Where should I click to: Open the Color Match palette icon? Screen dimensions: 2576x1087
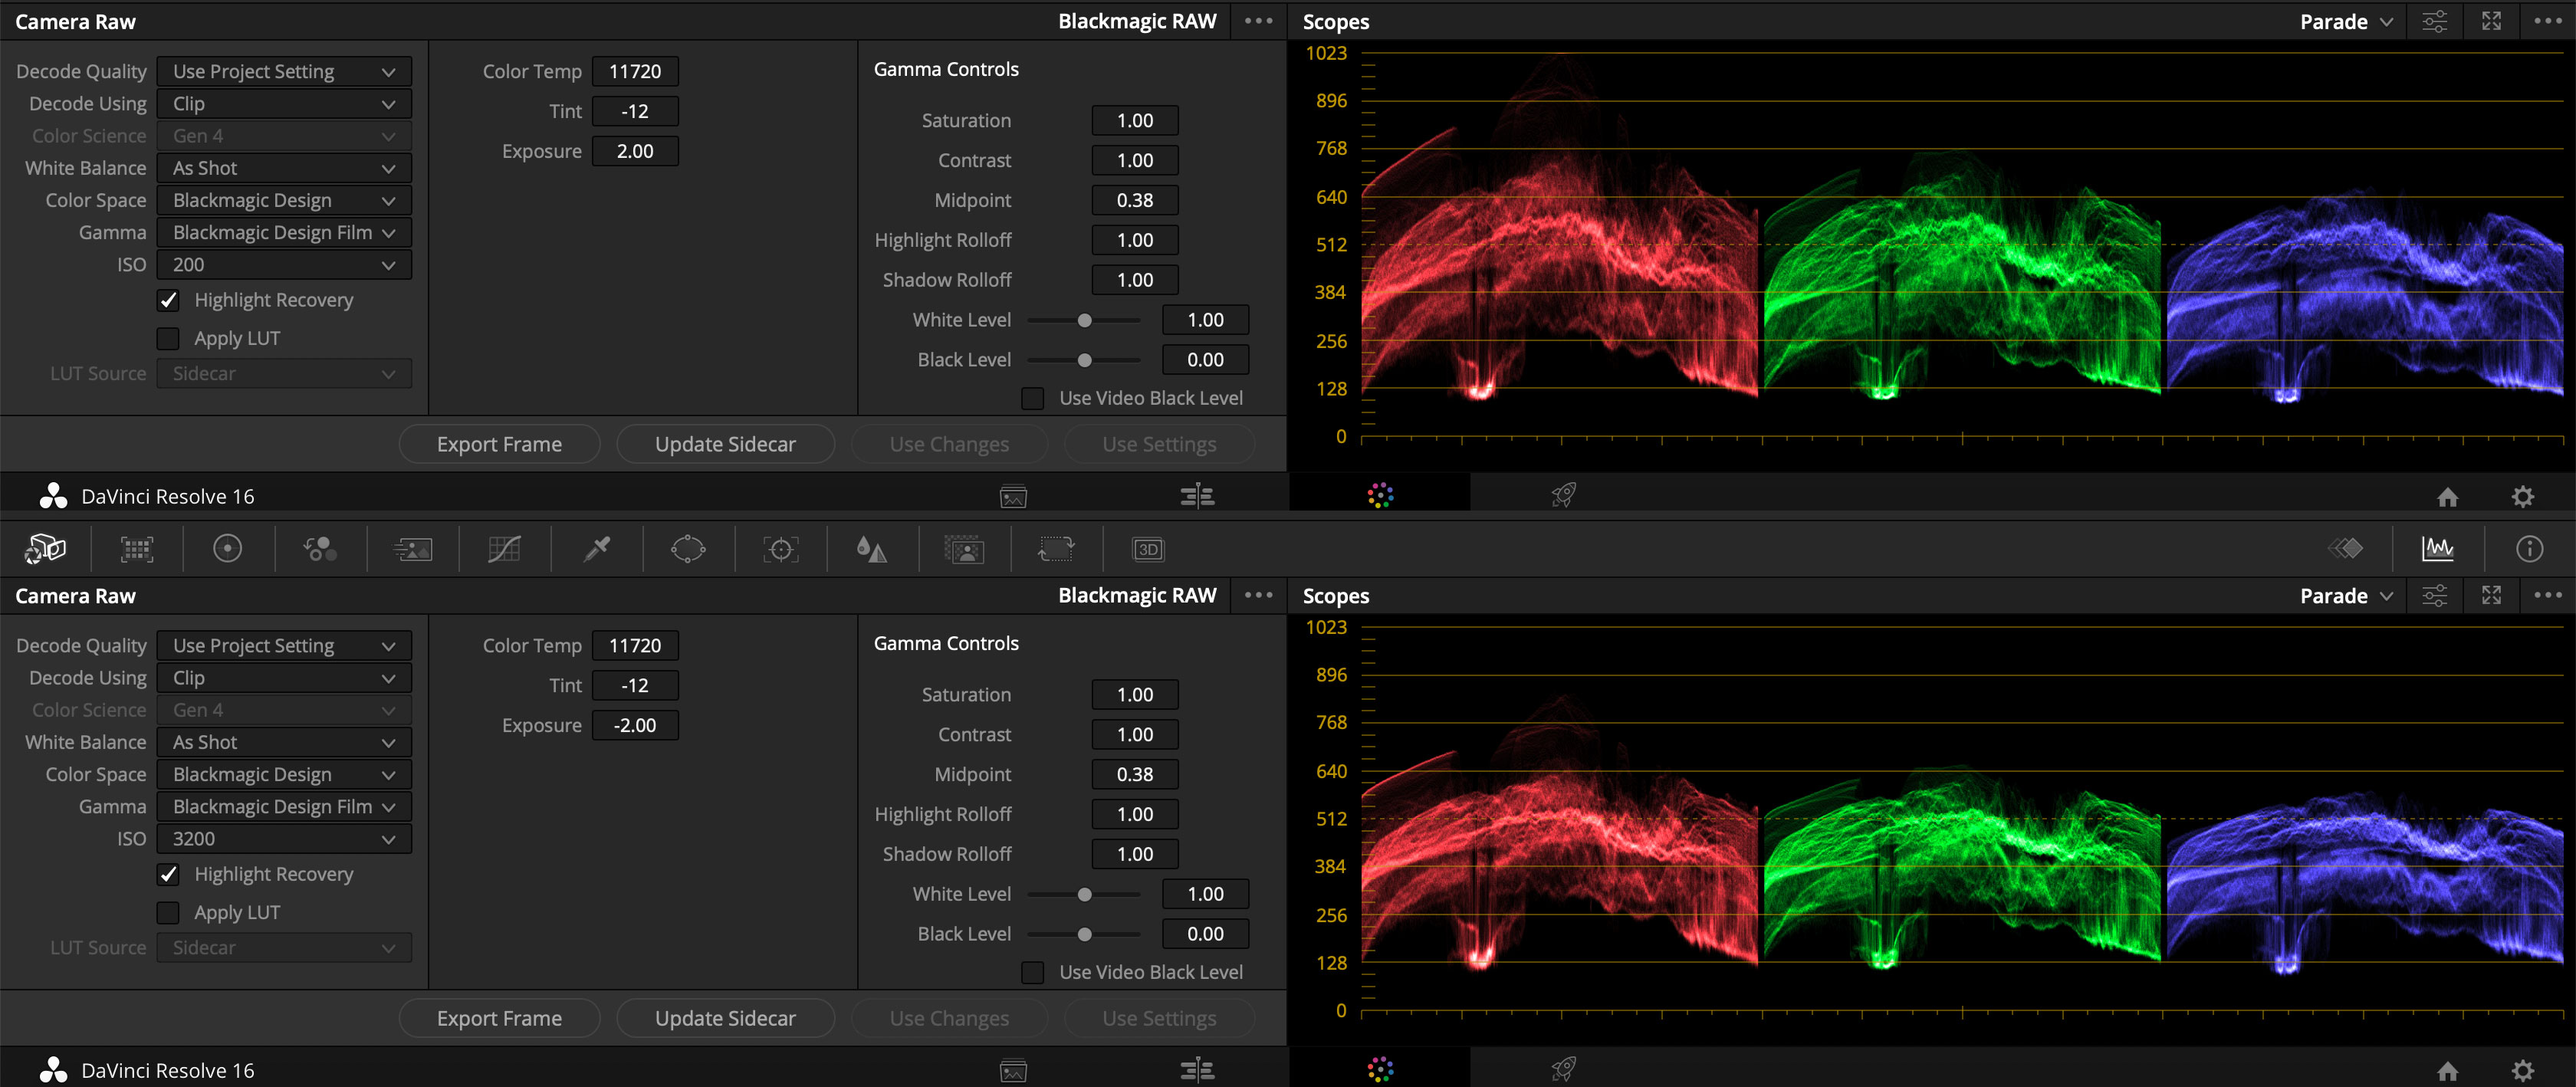137,548
